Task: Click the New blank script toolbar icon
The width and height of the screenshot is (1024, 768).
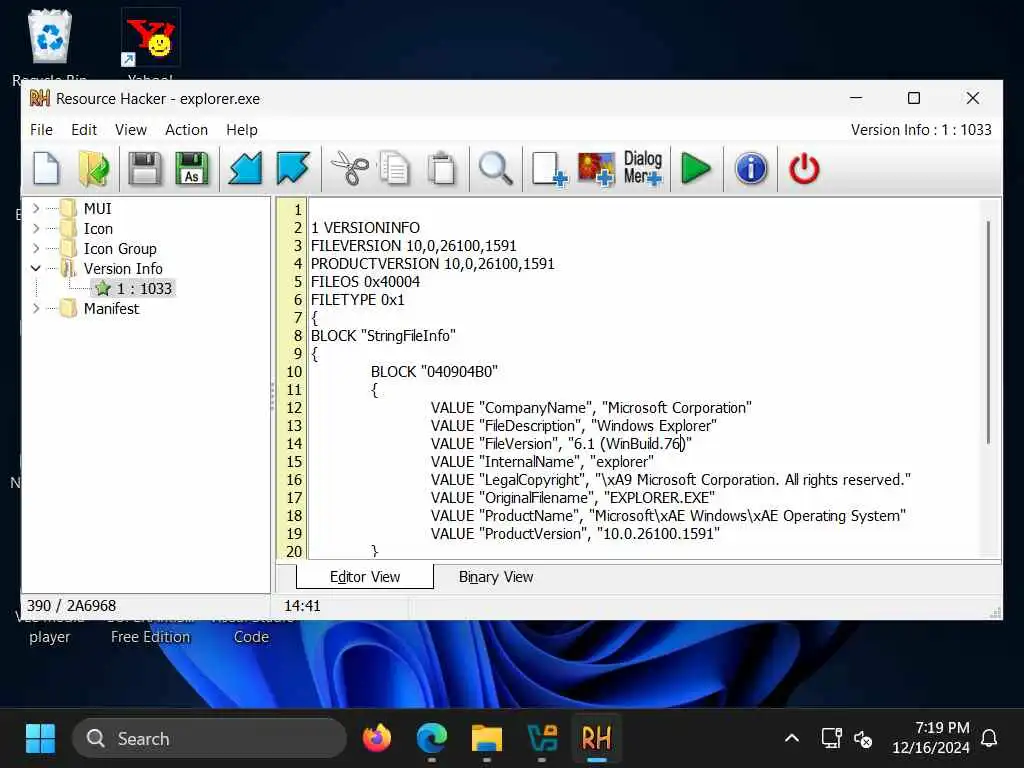Action: point(46,168)
